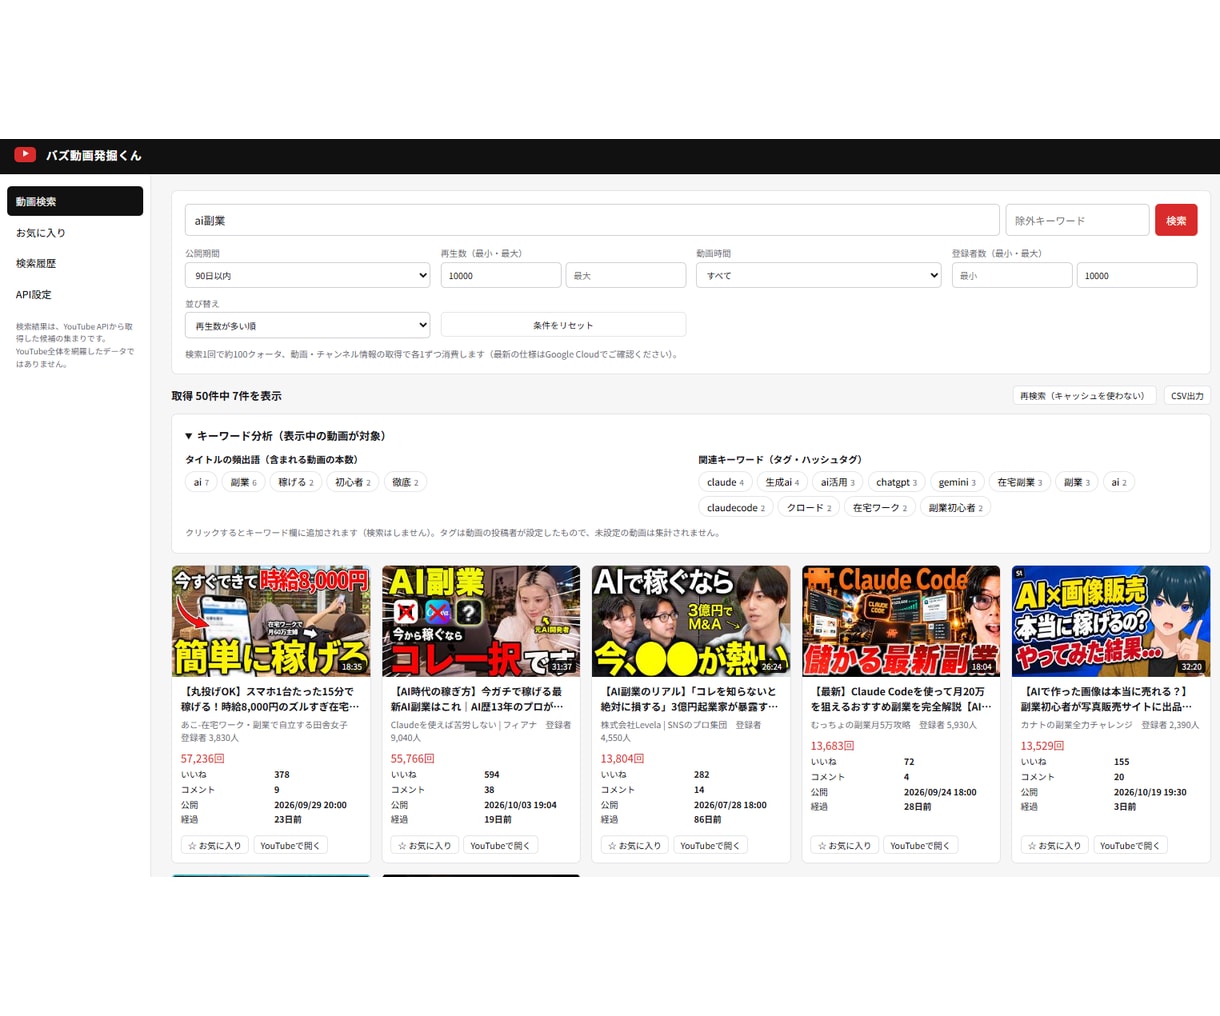The width and height of the screenshot is (1220, 1016).
Task: Click the tag chip ai 2
Action: pos(1118,482)
